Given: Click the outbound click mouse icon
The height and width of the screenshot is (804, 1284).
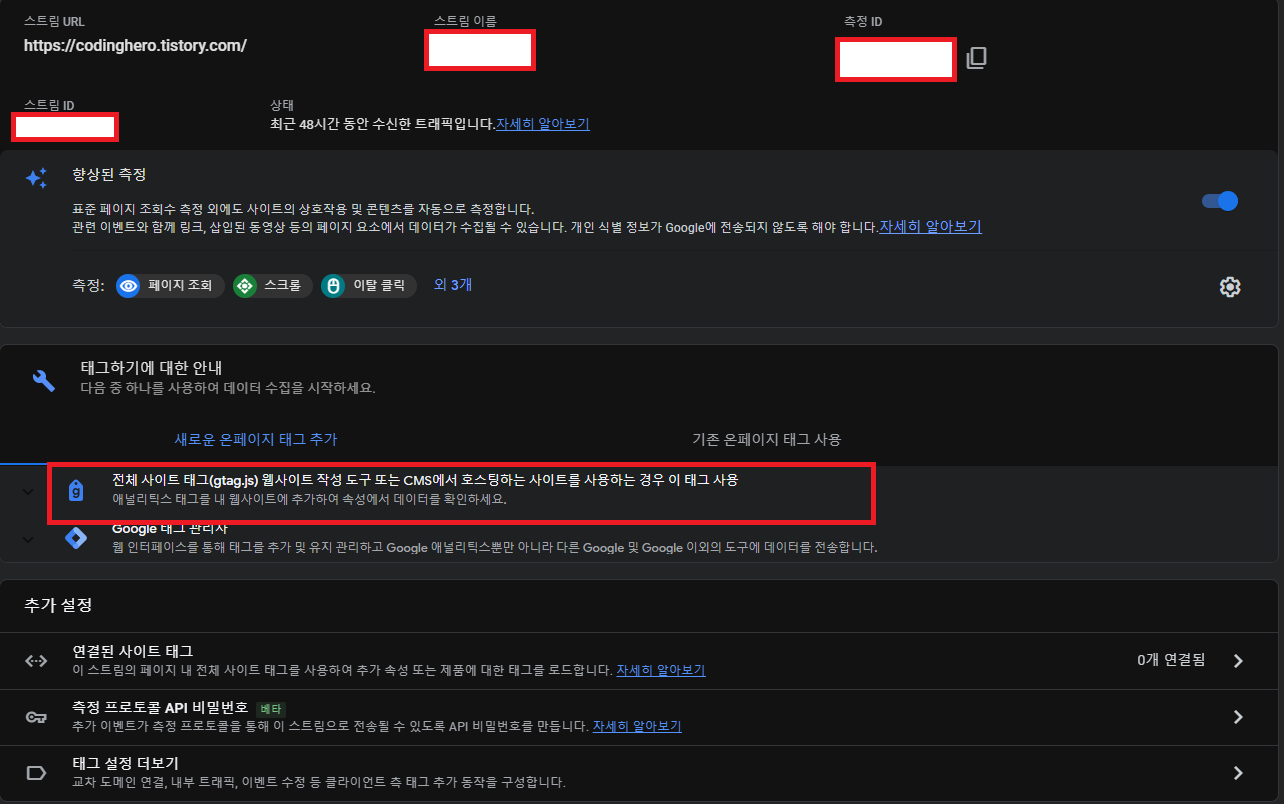Looking at the screenshot, I should 333,286.
